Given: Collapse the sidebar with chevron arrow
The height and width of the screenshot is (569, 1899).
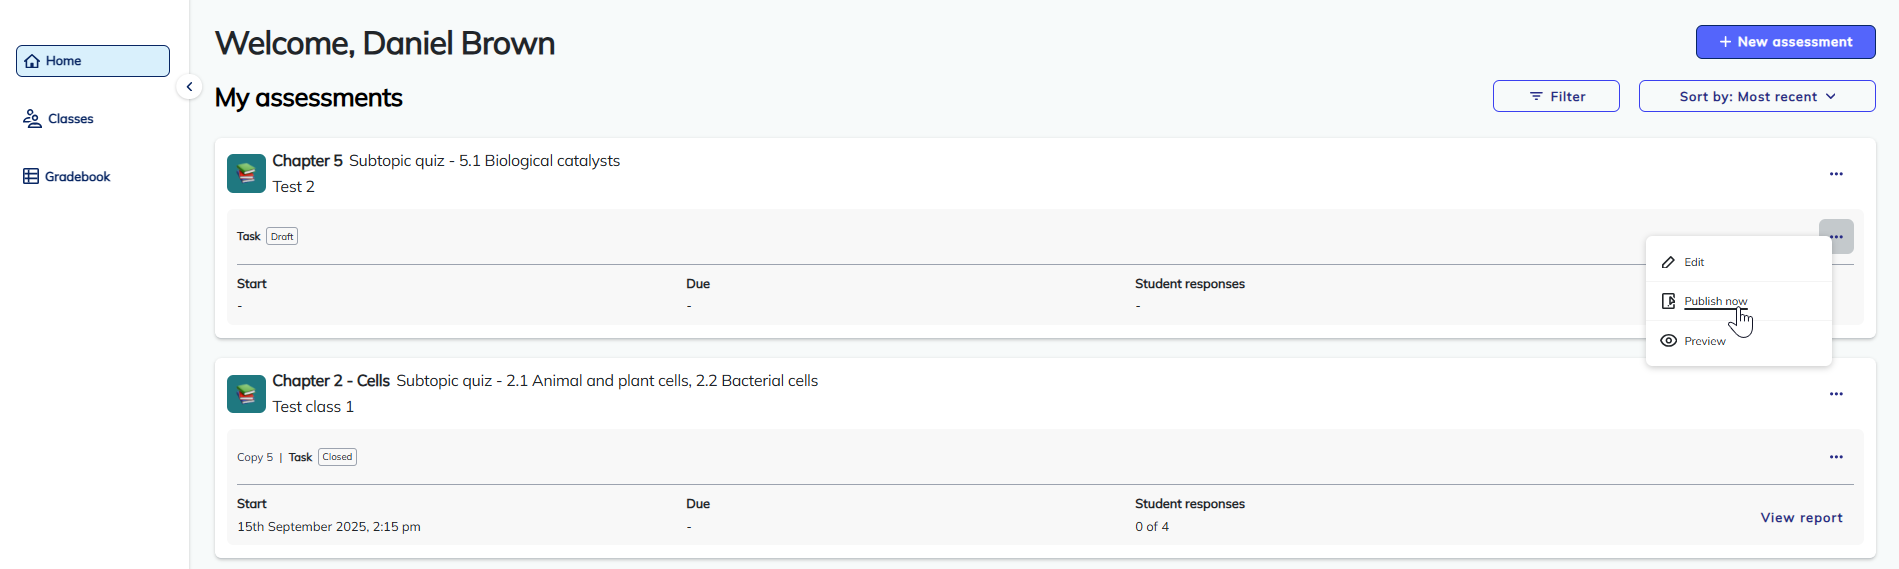Looking at the screenshot, I should coord(189,87).
